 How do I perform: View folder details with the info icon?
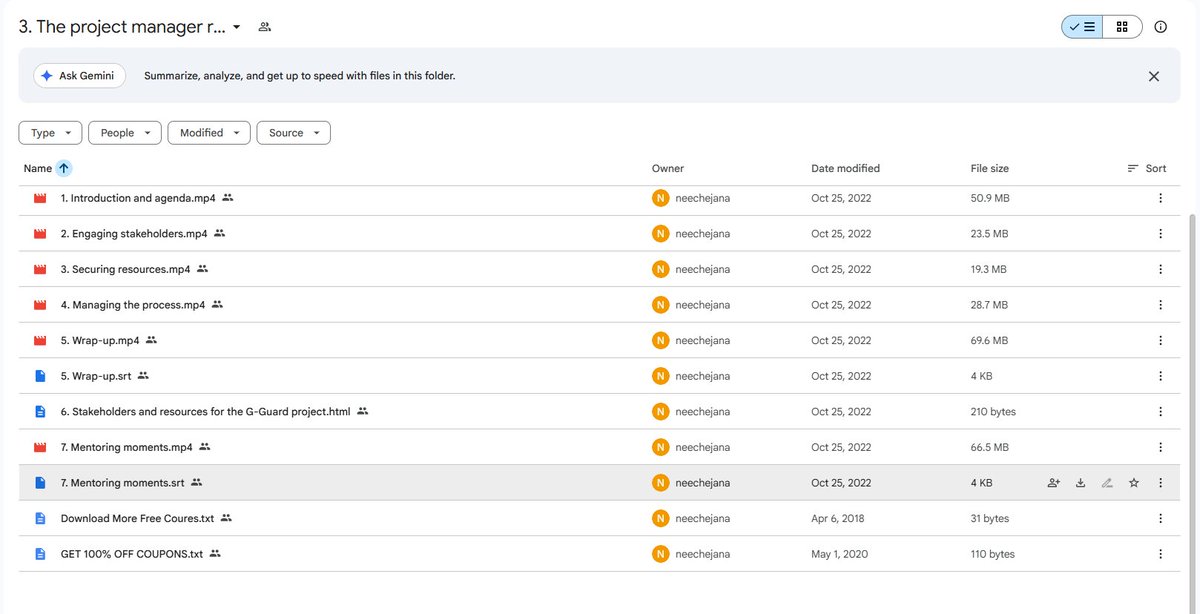point(1160,27)
